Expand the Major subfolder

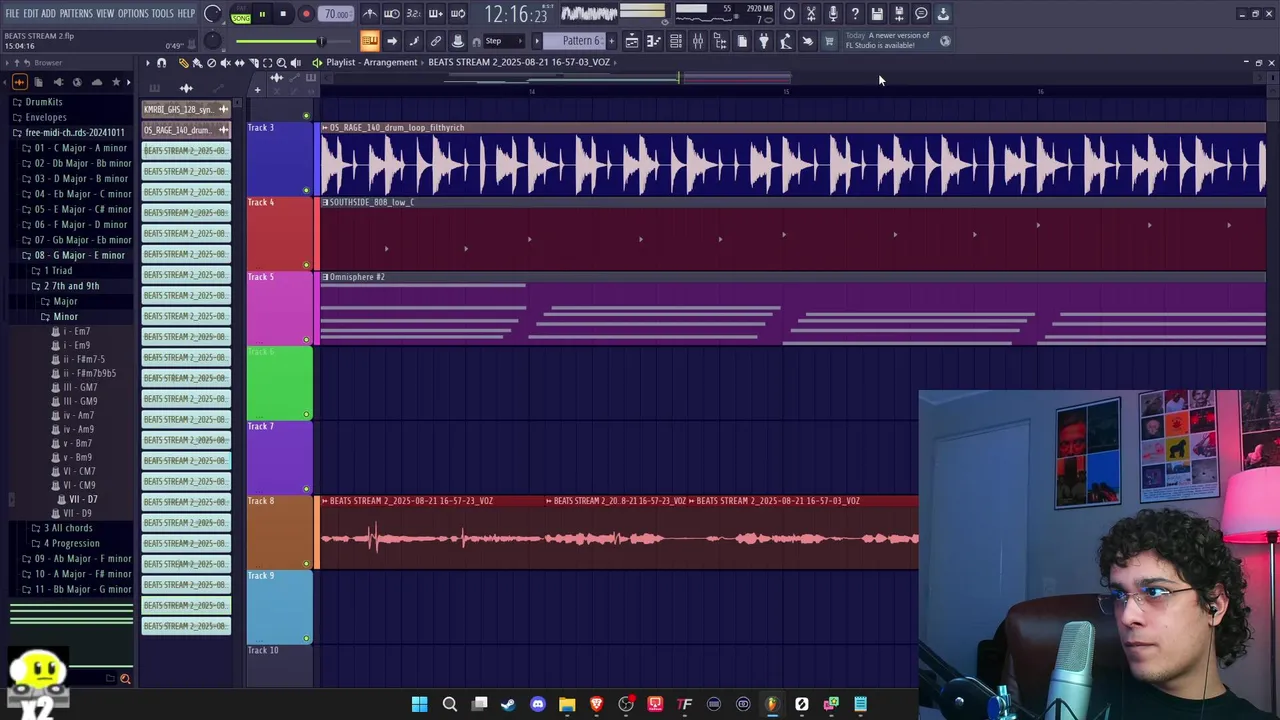click(65, 301)
